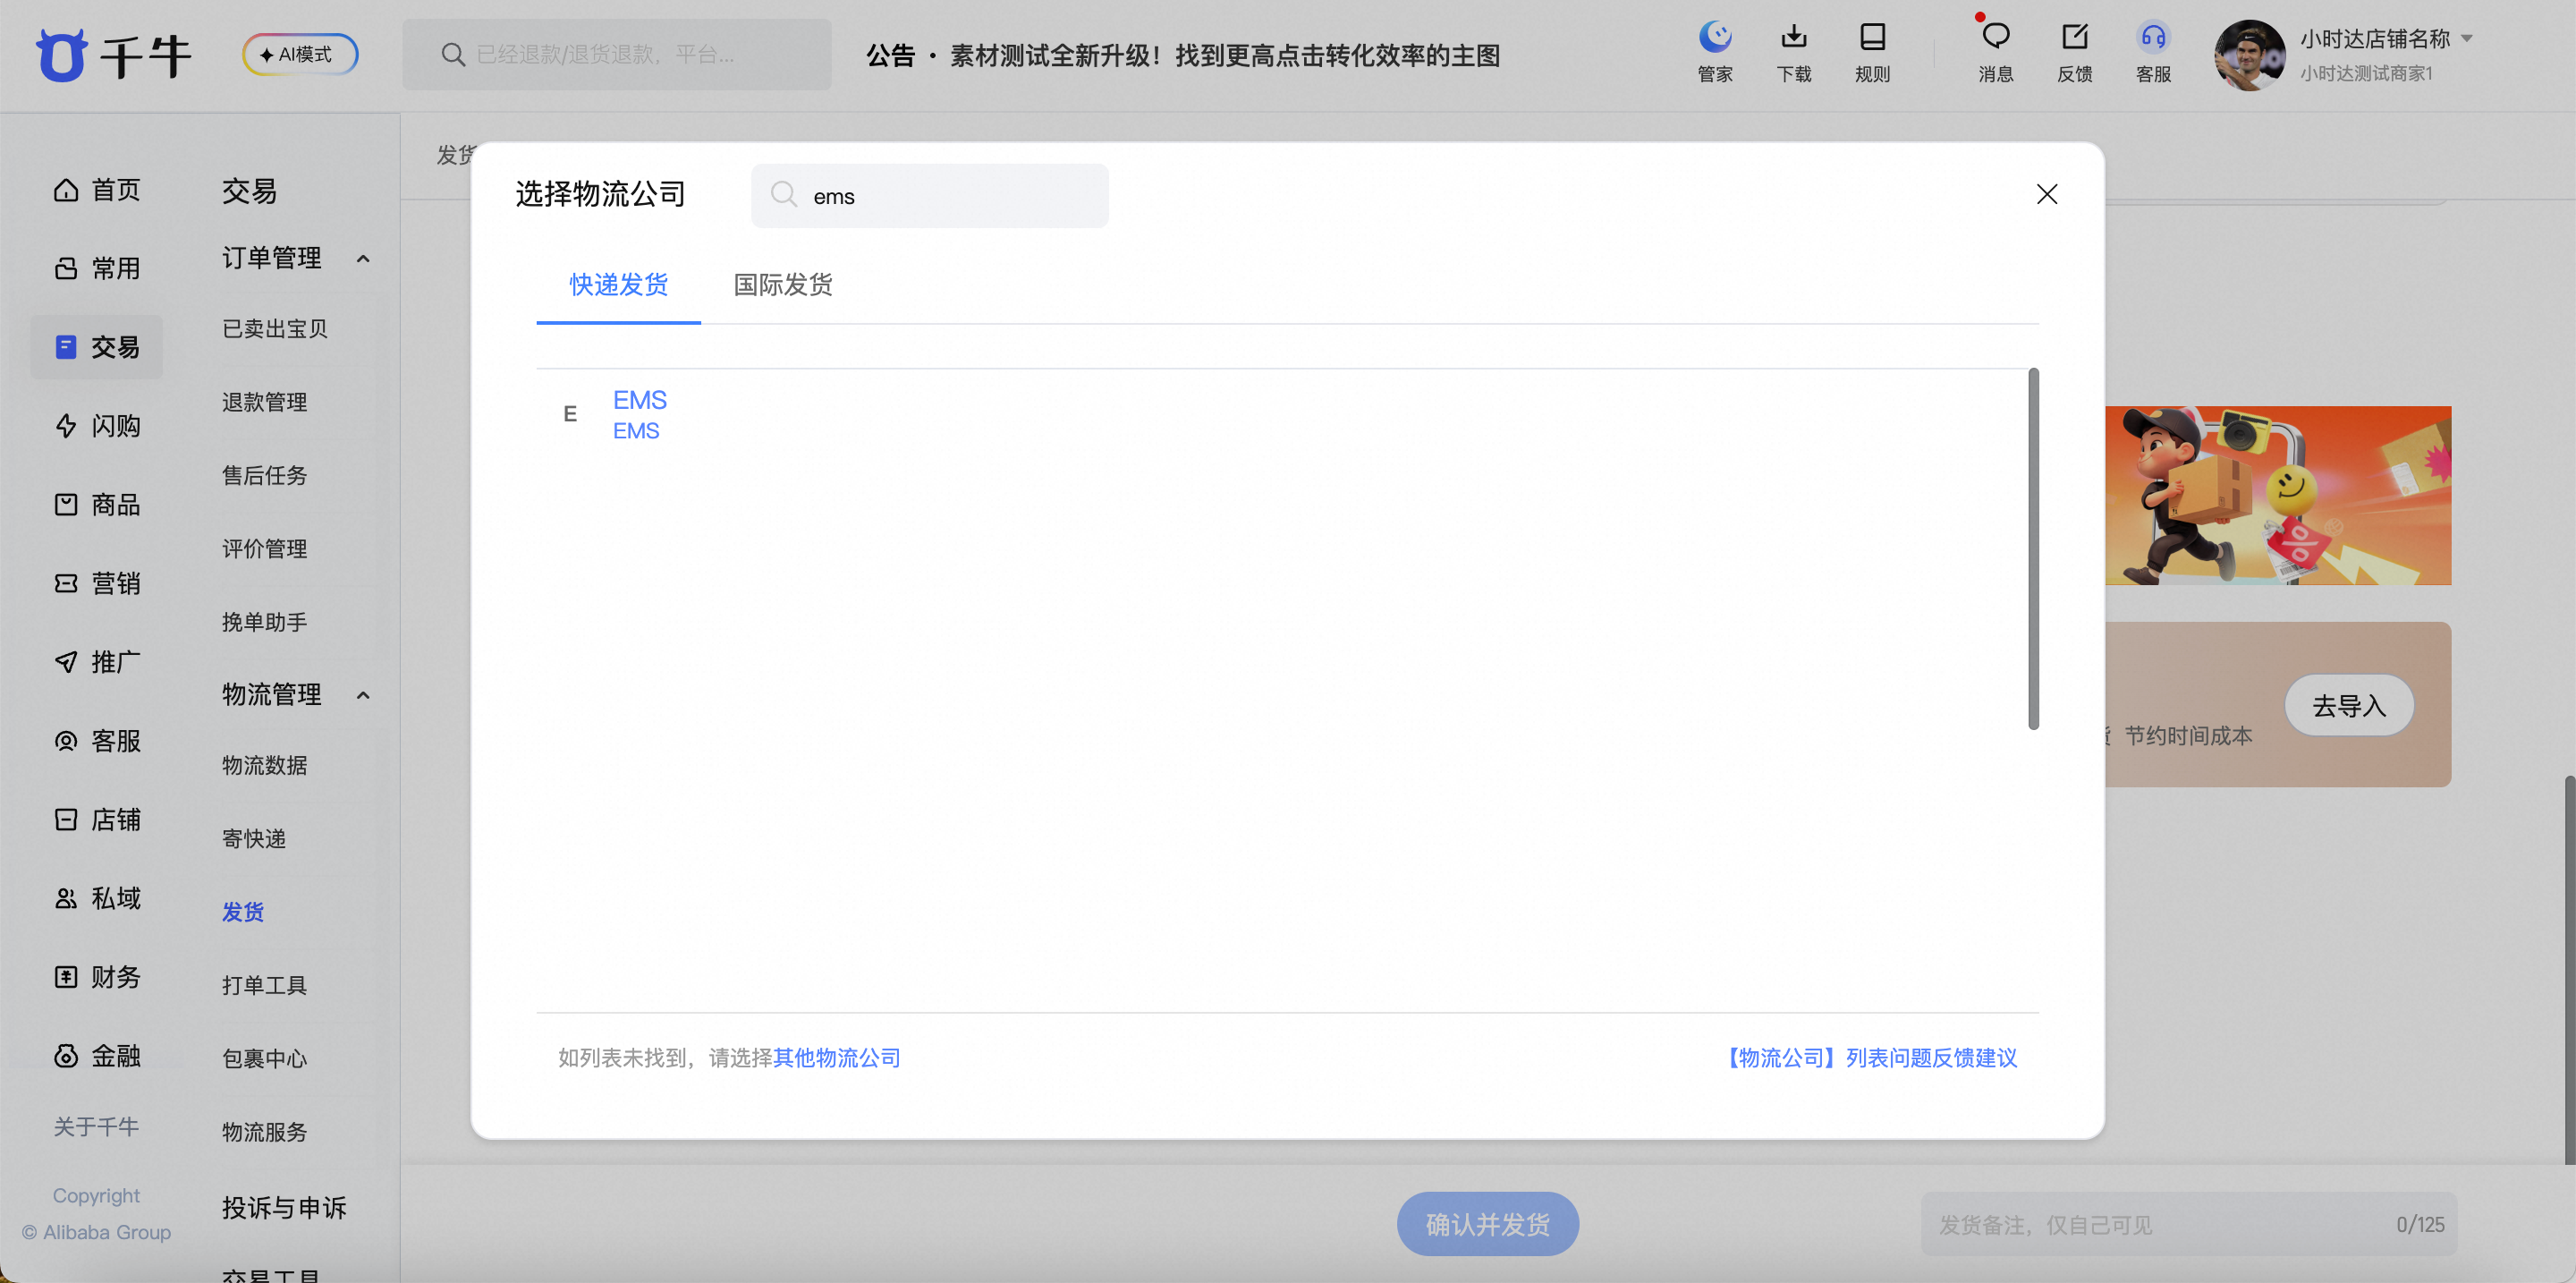Viewport: 2576px width, 1283px height.
Task: Open the 寄快递 menu item
Action: (x=254, y=838)
